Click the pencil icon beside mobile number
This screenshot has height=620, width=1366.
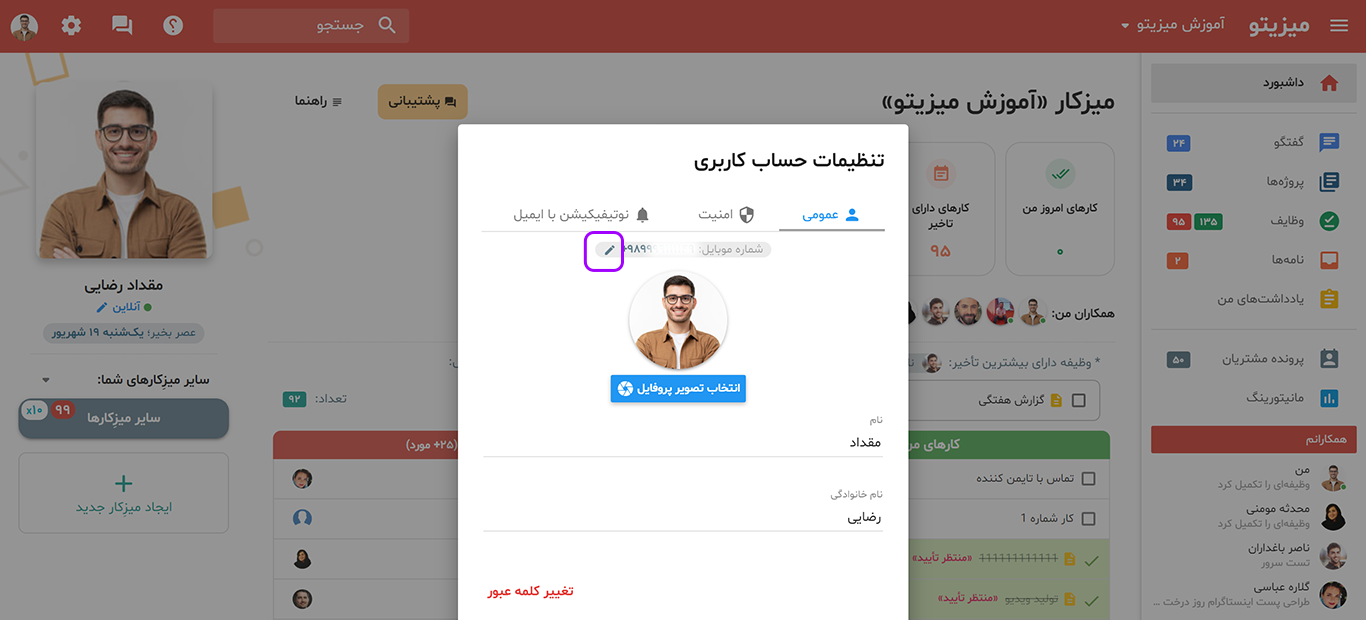tap(609, 250)
